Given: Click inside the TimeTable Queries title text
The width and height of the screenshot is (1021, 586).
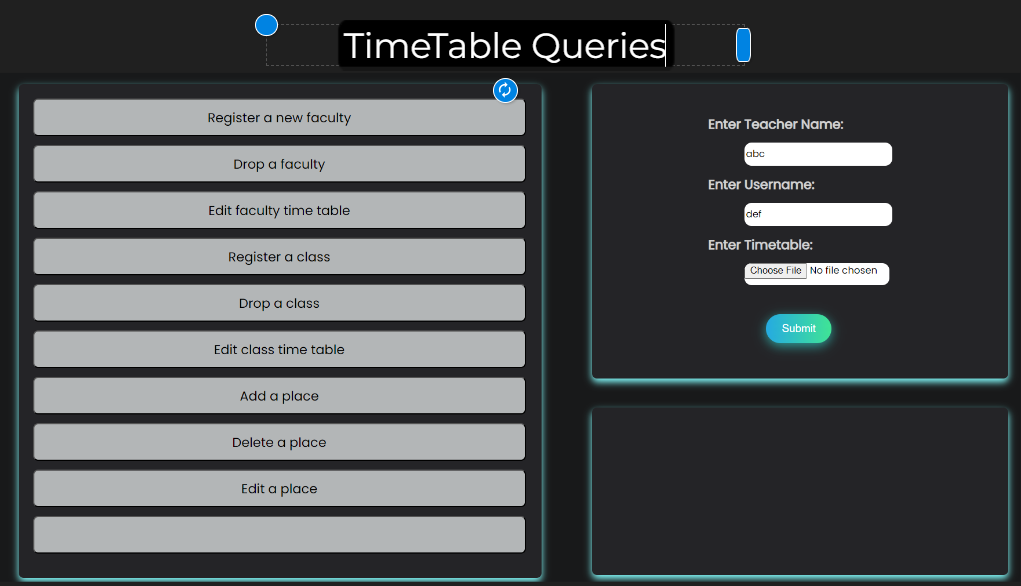Looking at the screenshot, I should pyautogui.click(x=504, y=46).
